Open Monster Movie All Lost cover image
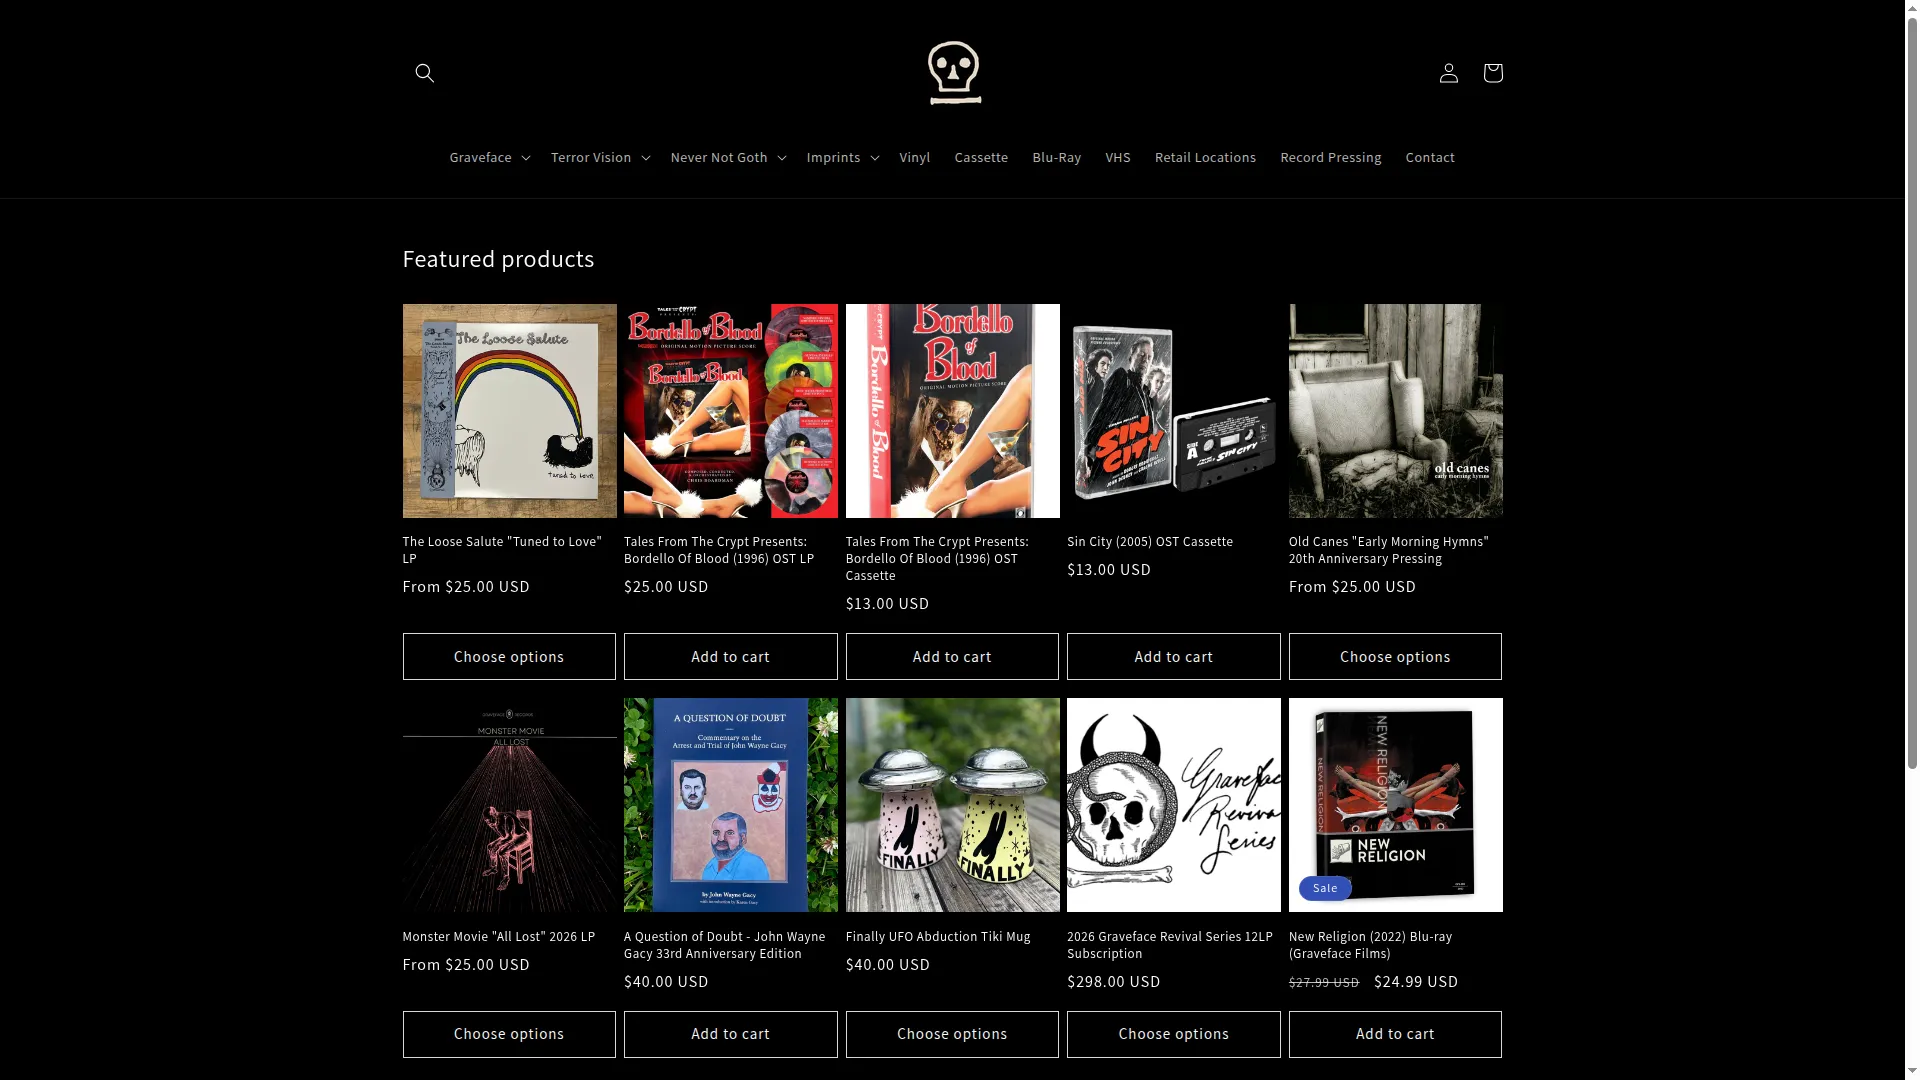 (509, 805)
